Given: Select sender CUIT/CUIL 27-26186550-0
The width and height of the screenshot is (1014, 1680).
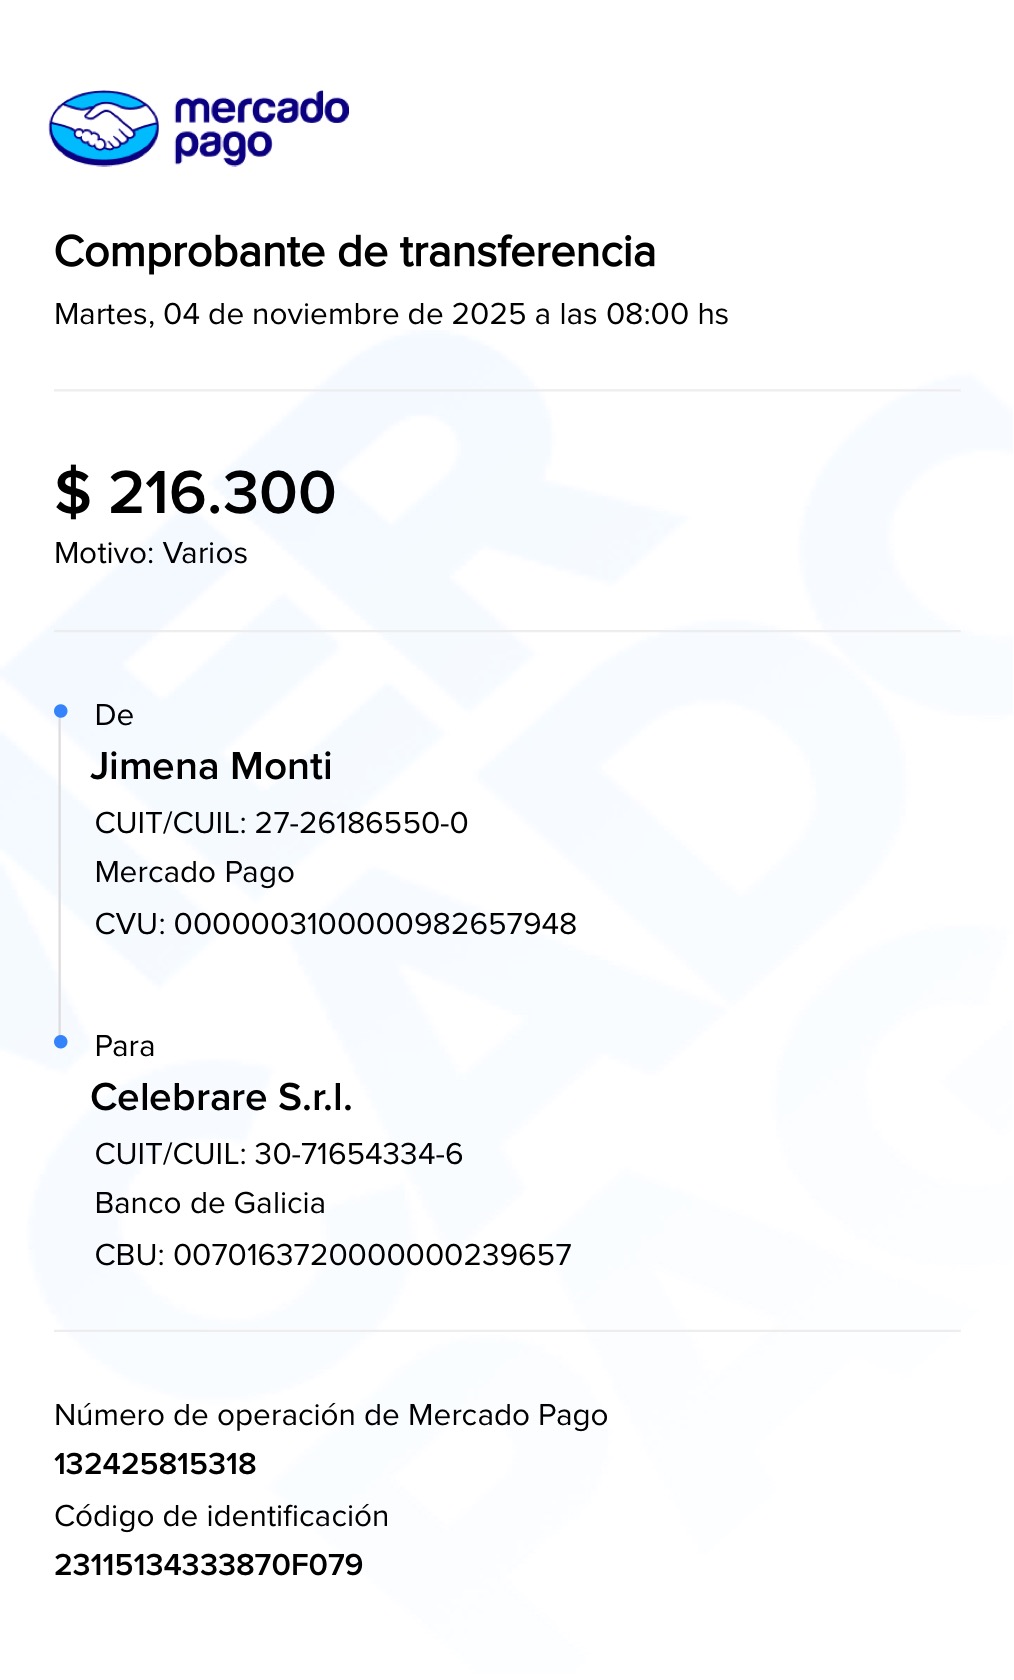Looking at the screenshot, I should (x=281, y=823).
